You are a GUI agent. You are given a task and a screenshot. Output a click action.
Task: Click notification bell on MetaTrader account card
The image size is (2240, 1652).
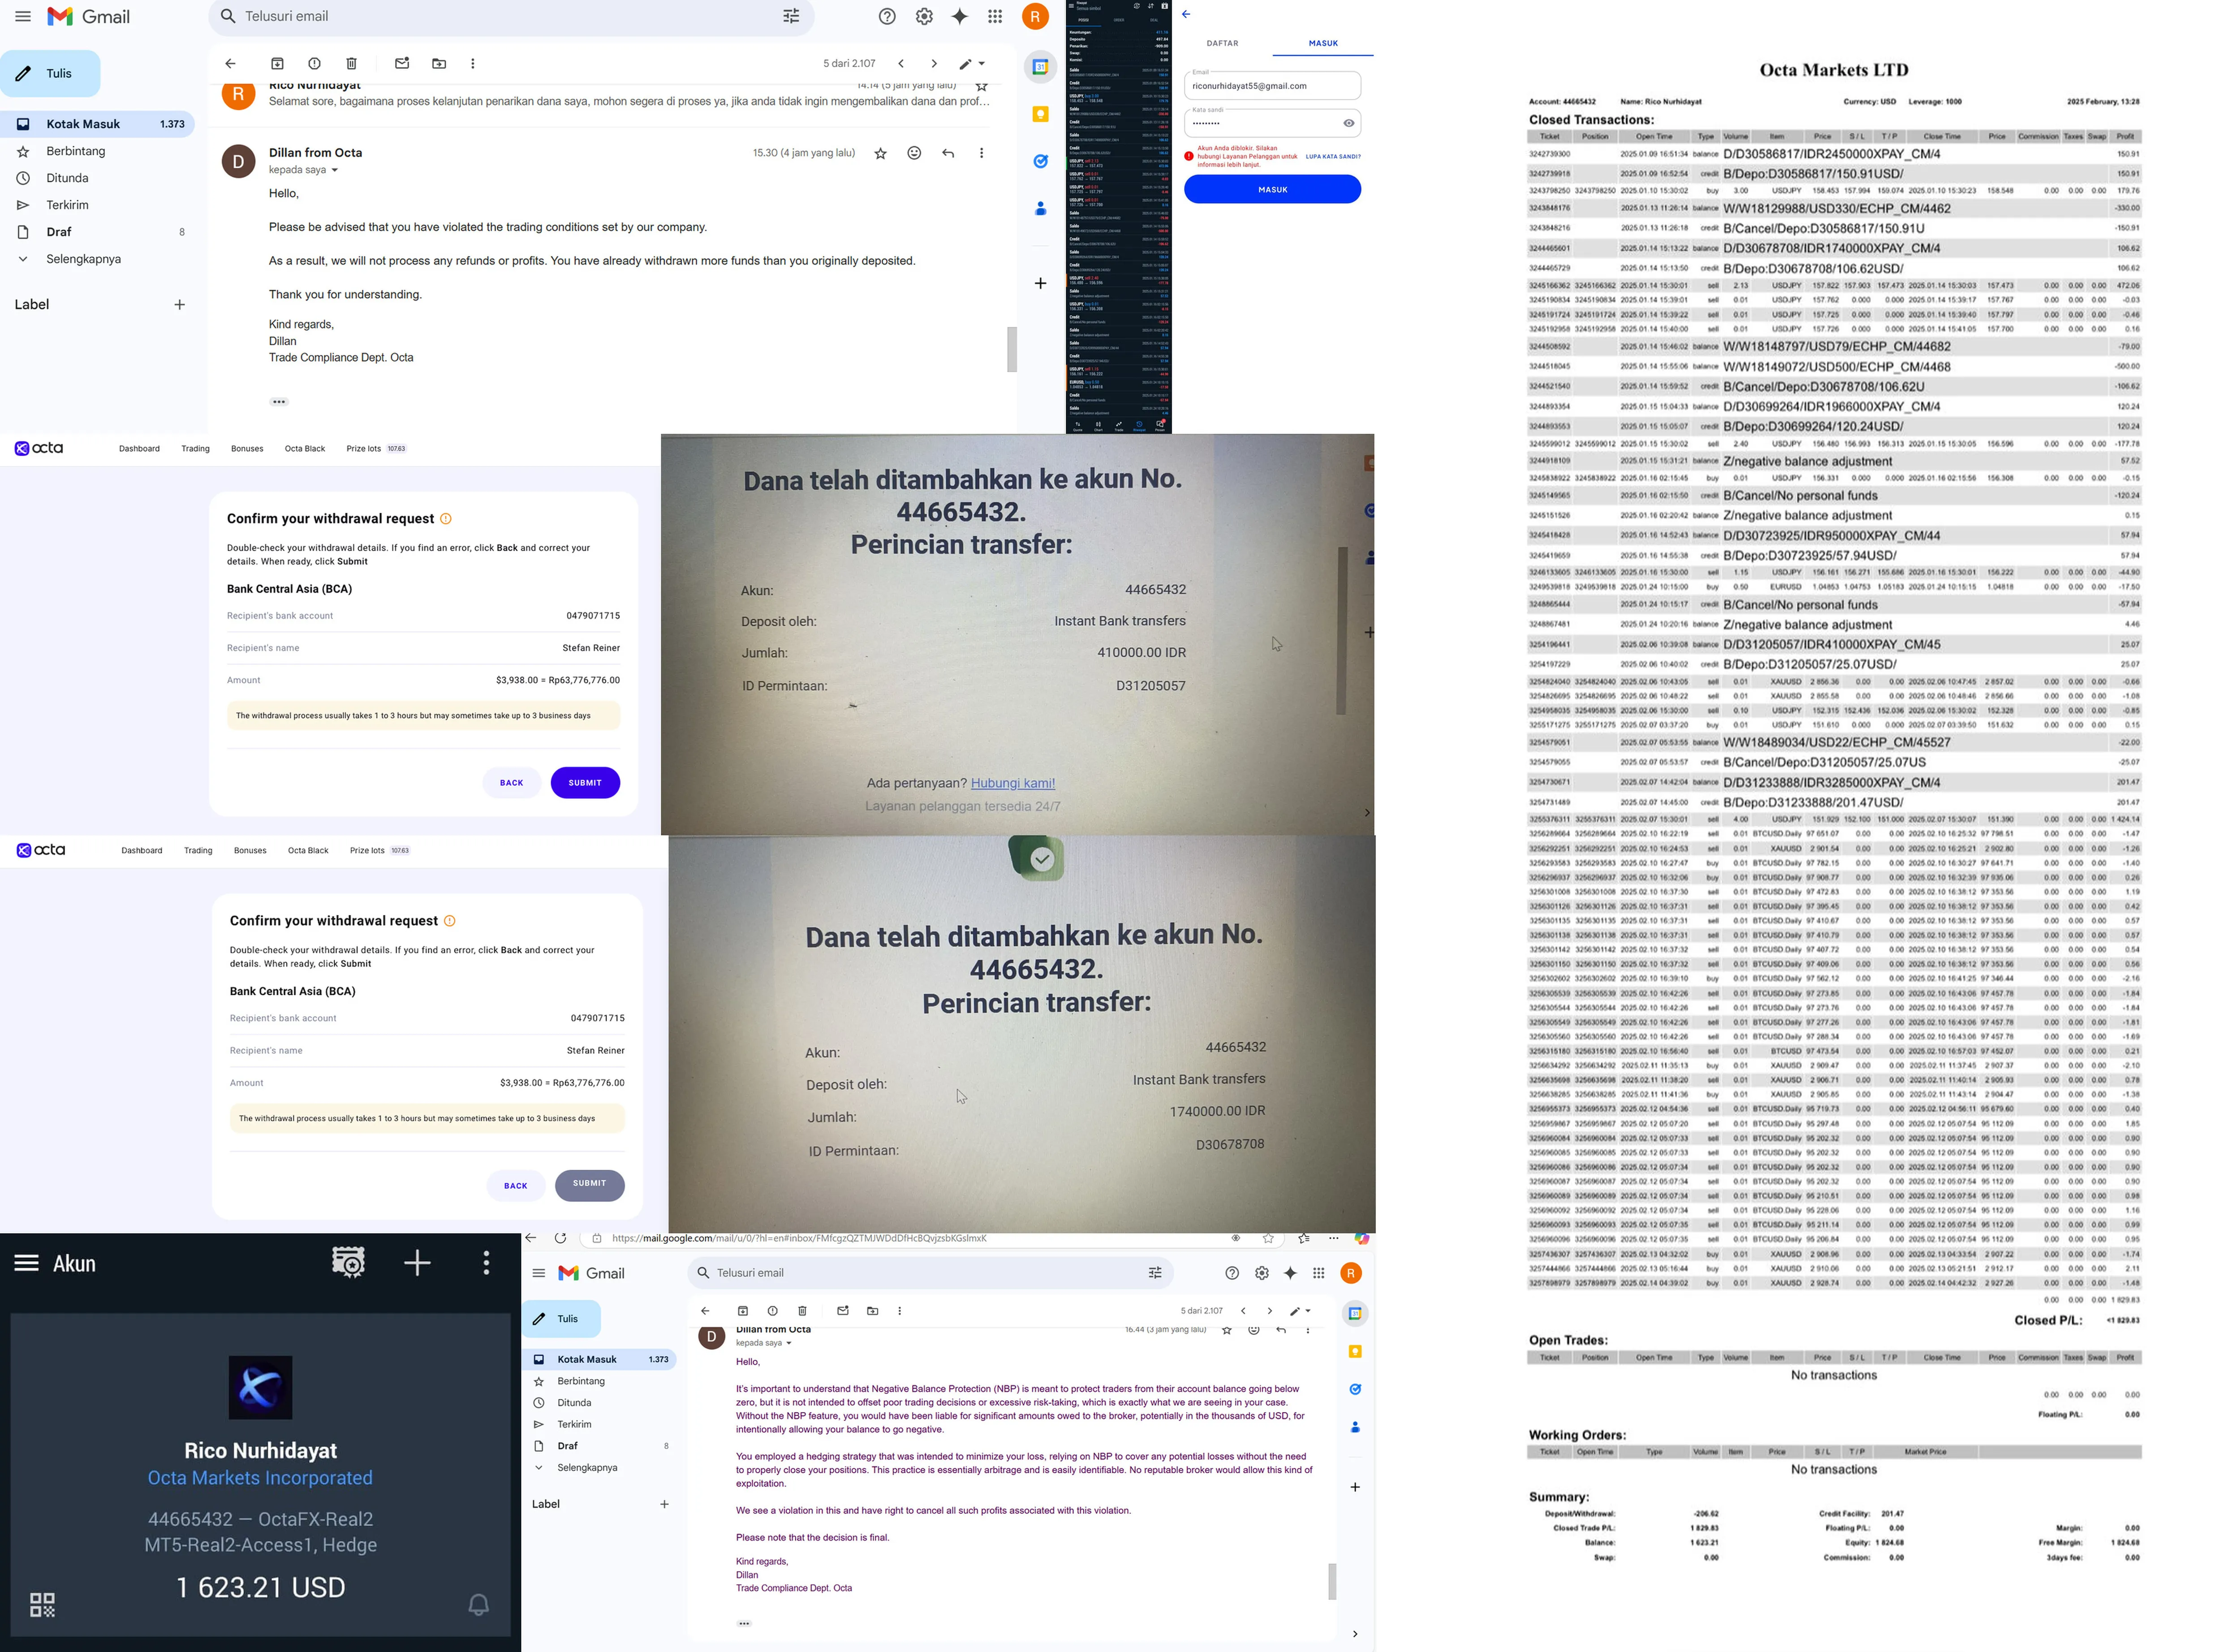479,1605
